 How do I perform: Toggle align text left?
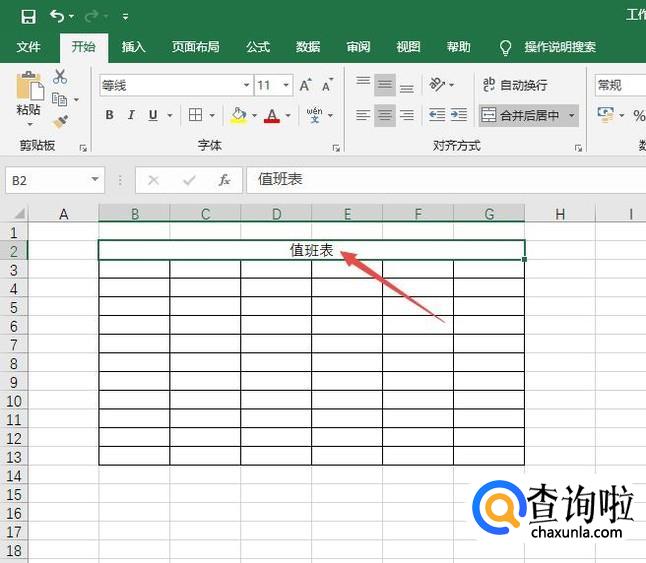[x=363, y=115]
